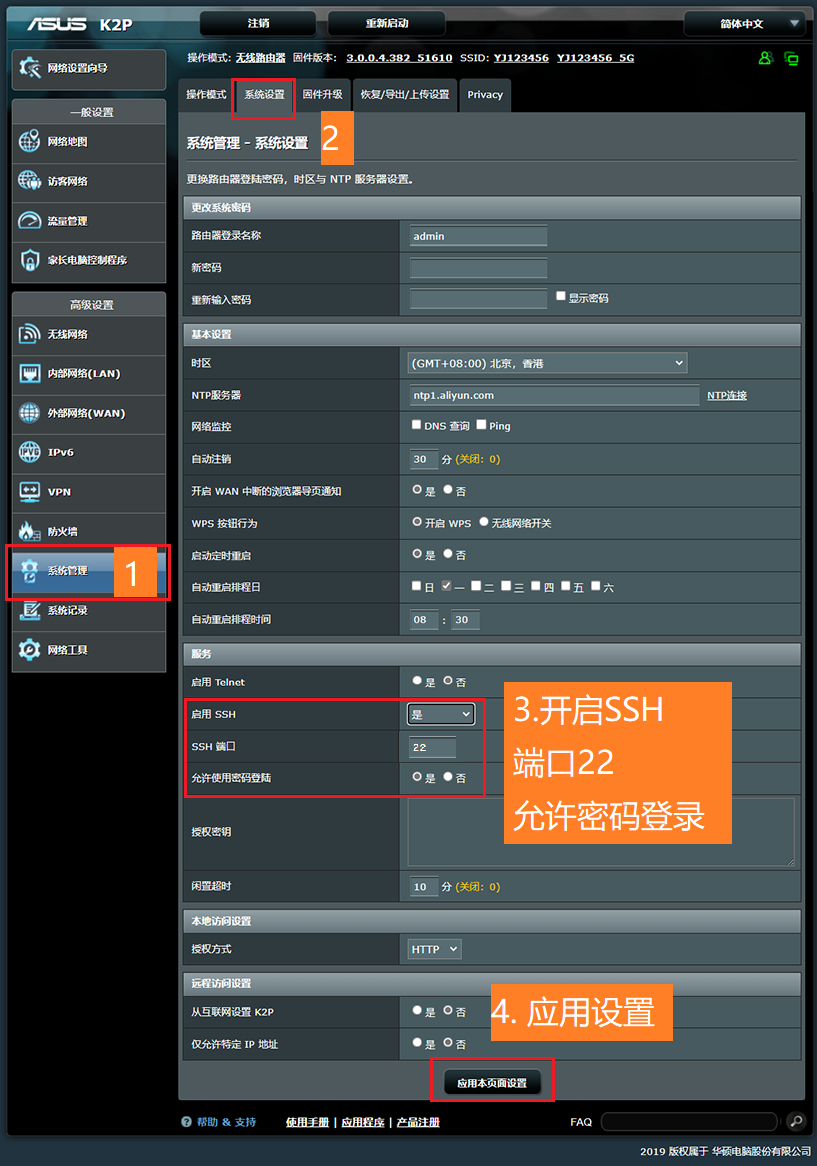Open the Privacy tab
Viewport: 817px width, 1166px height.
[x=485, y=95]
